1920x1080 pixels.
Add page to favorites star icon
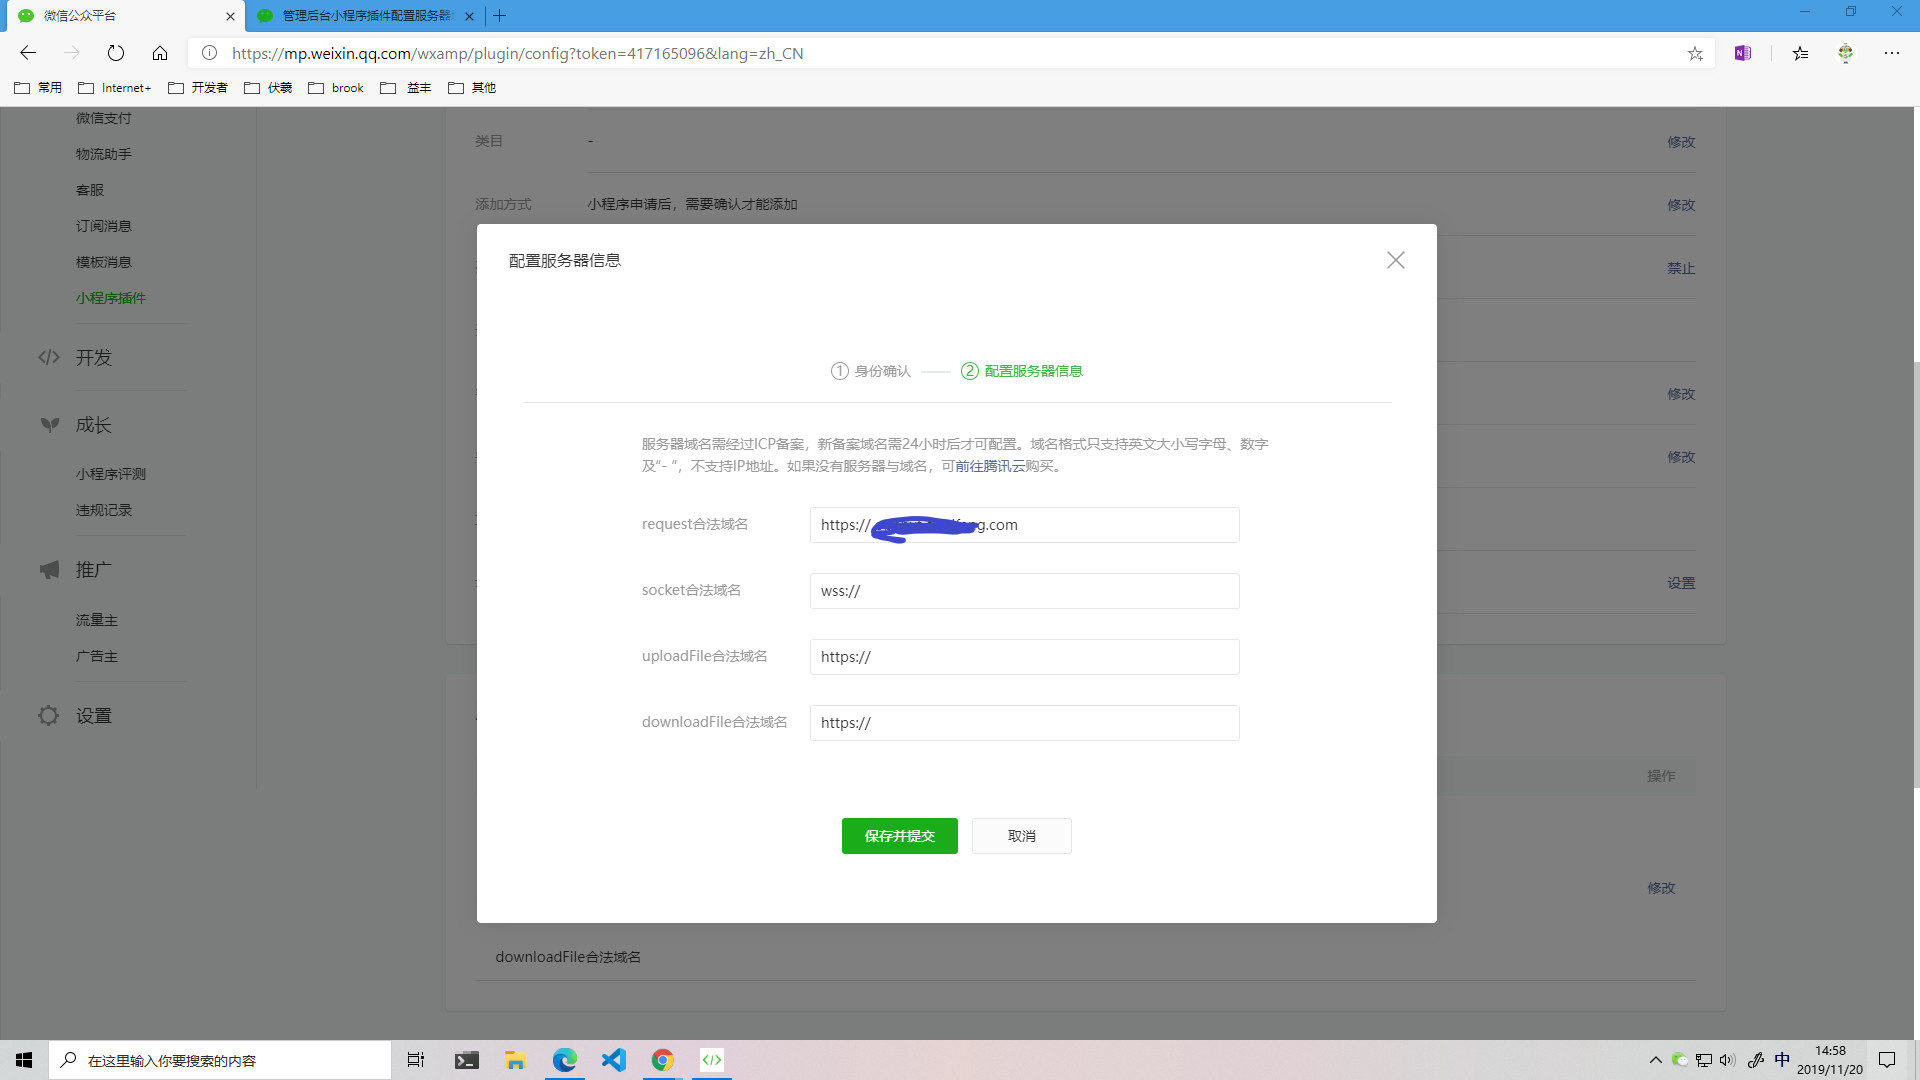1695,54
